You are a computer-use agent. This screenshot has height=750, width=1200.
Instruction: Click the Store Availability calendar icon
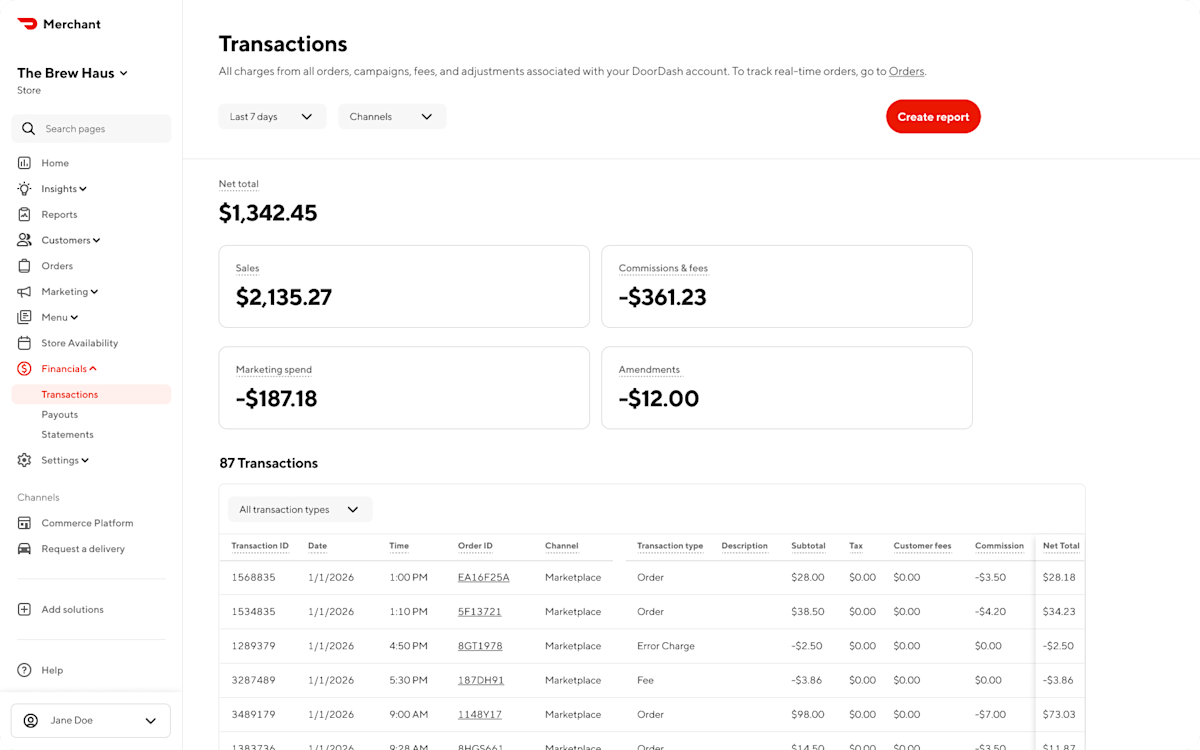22,342
